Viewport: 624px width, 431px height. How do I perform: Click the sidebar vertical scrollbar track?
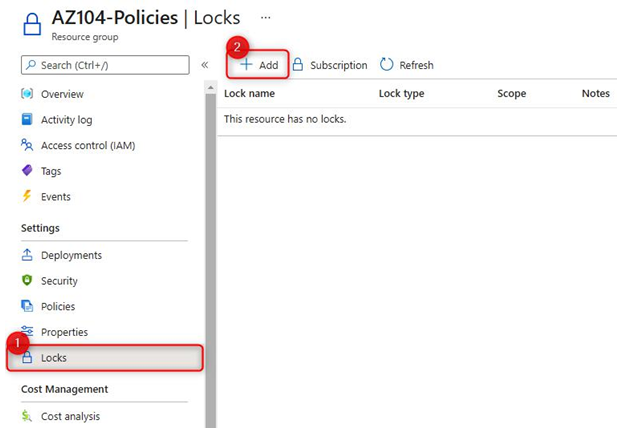pyautogui.click(x=211, y=261)
